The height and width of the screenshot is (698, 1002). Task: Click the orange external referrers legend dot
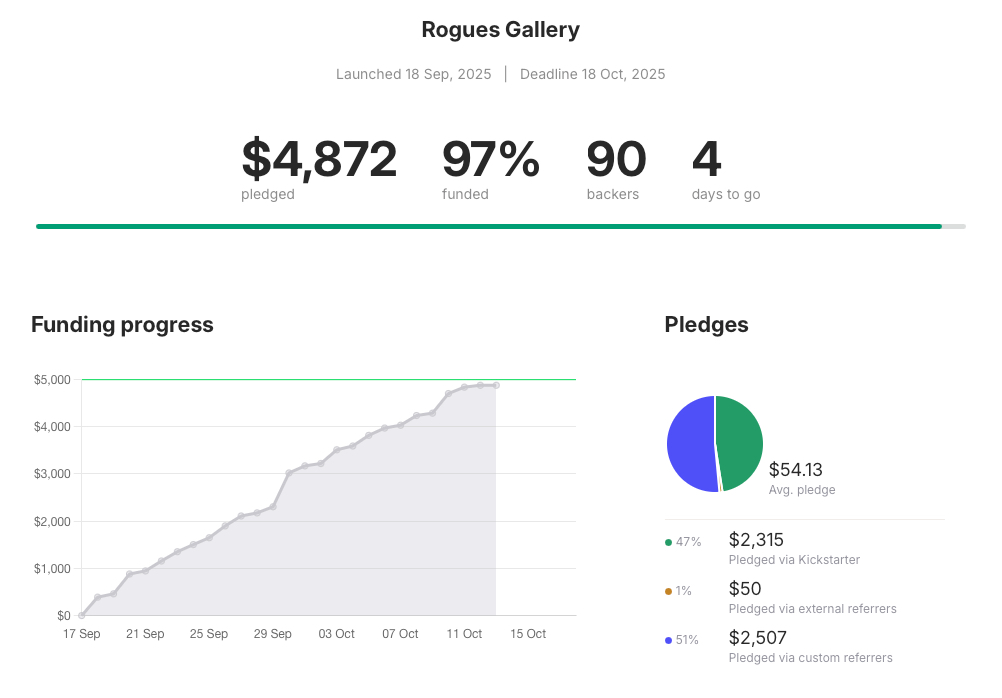(x=668, y=591)
